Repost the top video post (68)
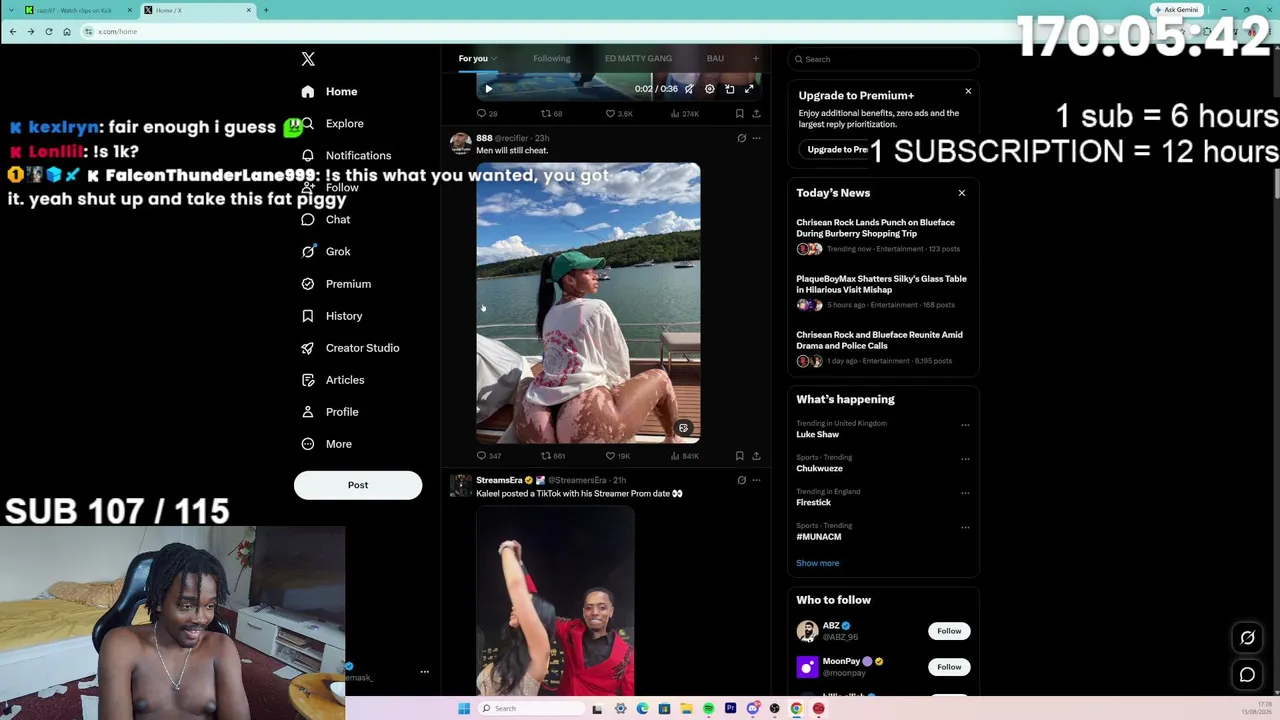1280x720 pixels. click(551, 114)
